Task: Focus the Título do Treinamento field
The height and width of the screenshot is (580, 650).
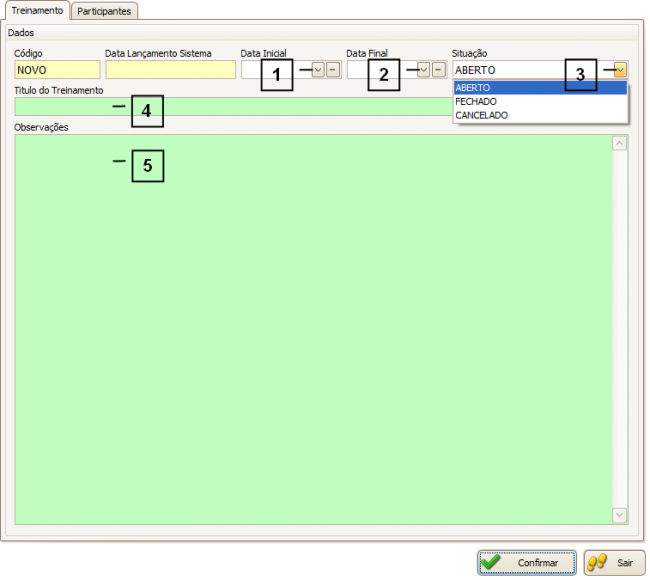Action: tap(230, 106)
